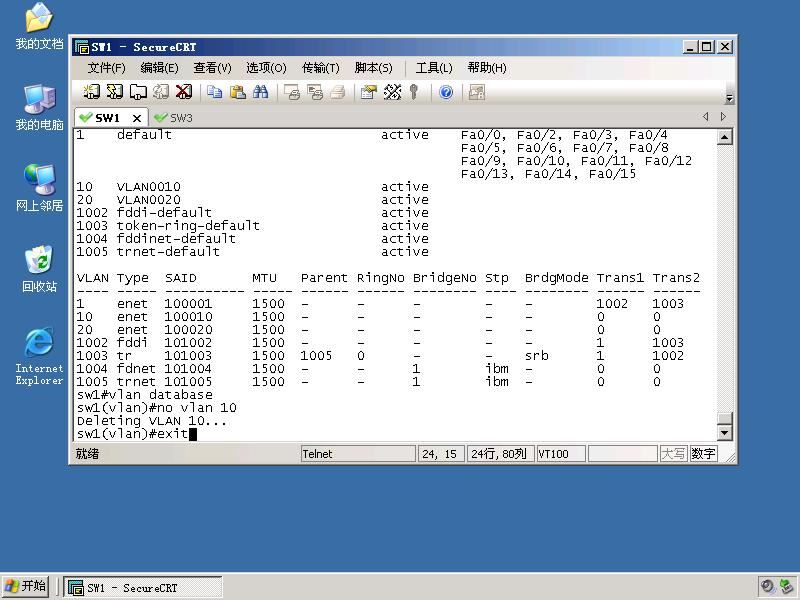The image size is (800, 600).
Task: Click the Paste clipboard icon
Action: (237, 92)
